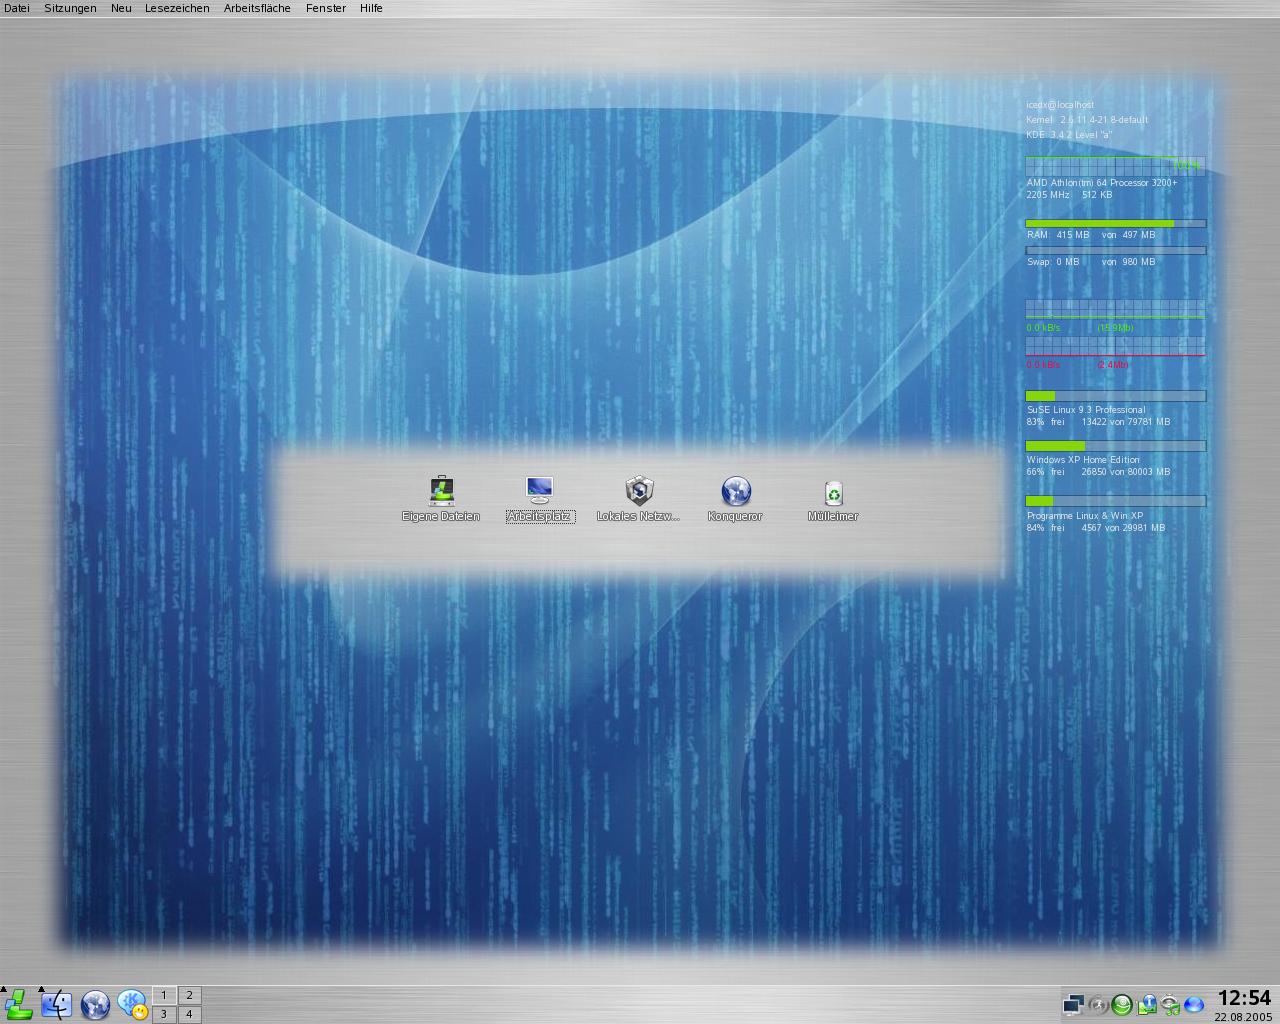The image size is (1280, 1024).
Task: Open the Sitzungen menu
Action: coord(70,8)
